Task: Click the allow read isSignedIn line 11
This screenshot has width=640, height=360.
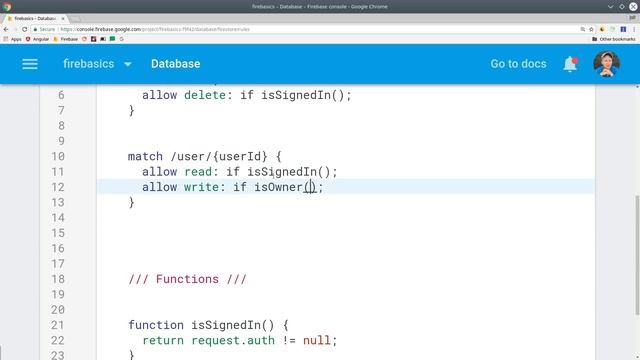Action: click(240, 172)
